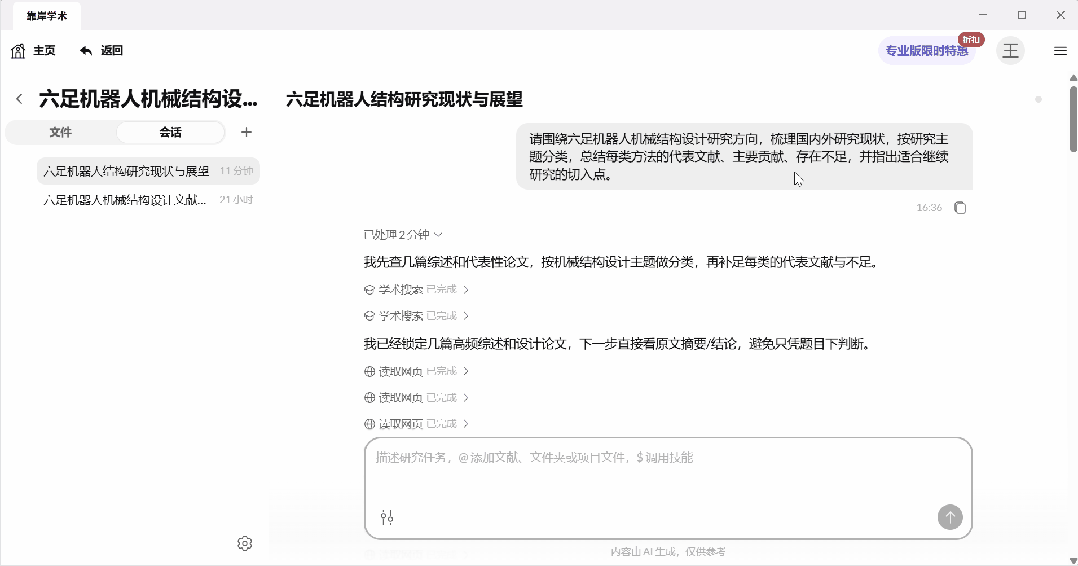Maximize the application window
Viewport: 1078px width, 566px height.
[x=1022, y=15]
